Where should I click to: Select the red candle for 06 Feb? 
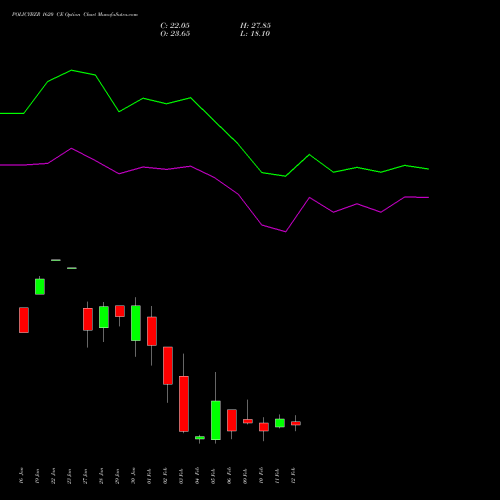[232, 420]
